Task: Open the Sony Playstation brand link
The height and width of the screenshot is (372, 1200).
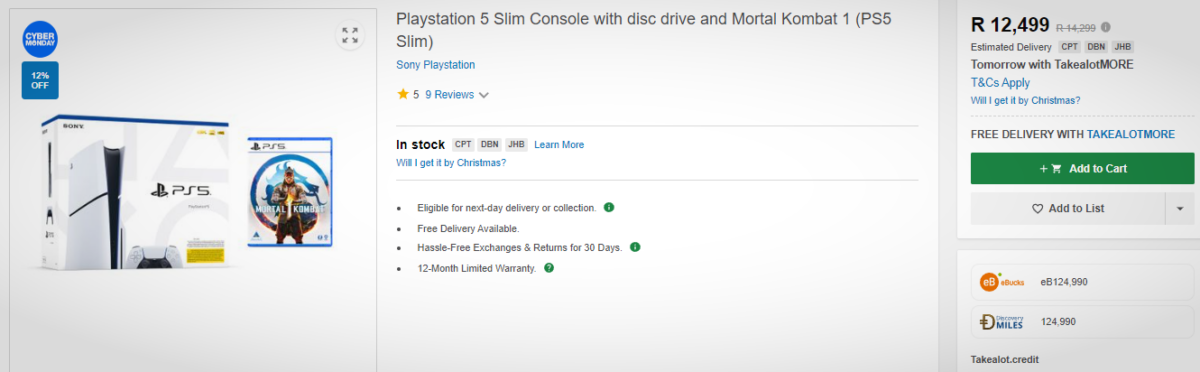Action: click(x=436, y=65)
